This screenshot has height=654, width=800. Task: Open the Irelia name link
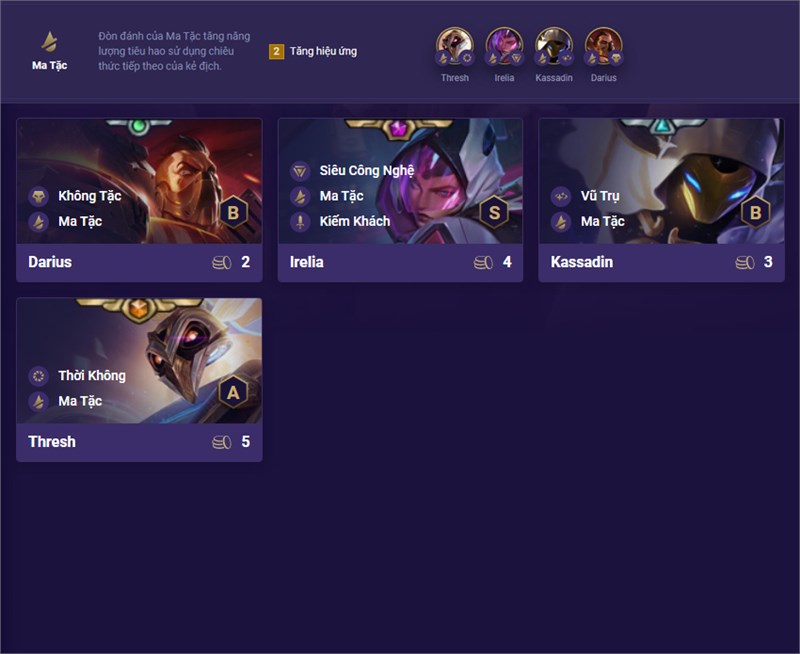[307, 262]
